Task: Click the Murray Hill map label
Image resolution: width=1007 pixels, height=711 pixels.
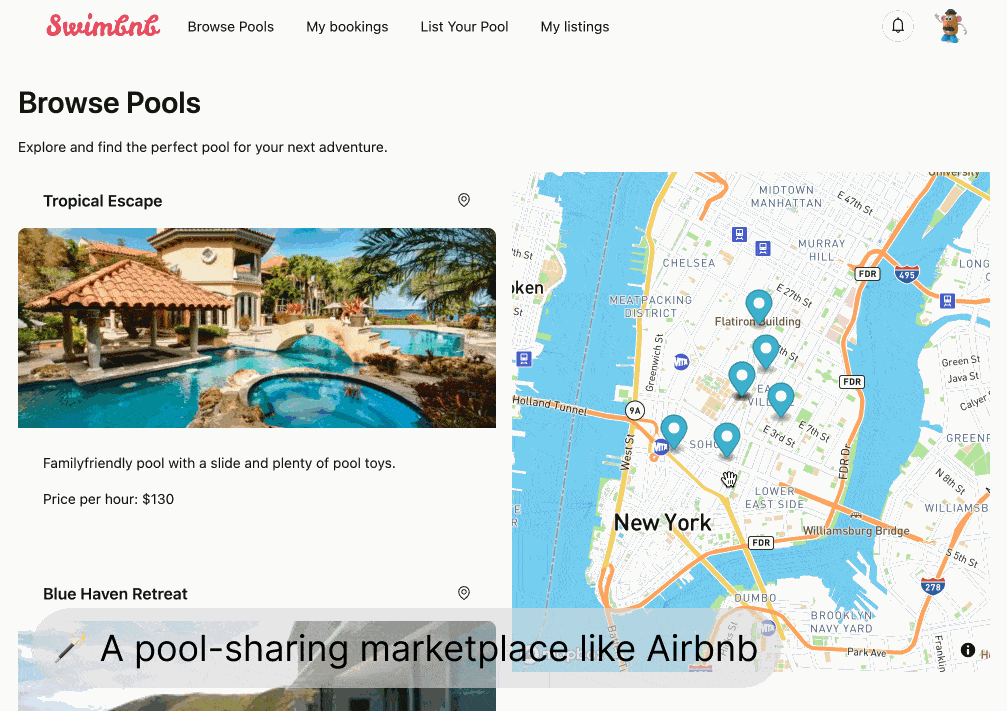Action: pyautogui.click(x=821, y=250)
